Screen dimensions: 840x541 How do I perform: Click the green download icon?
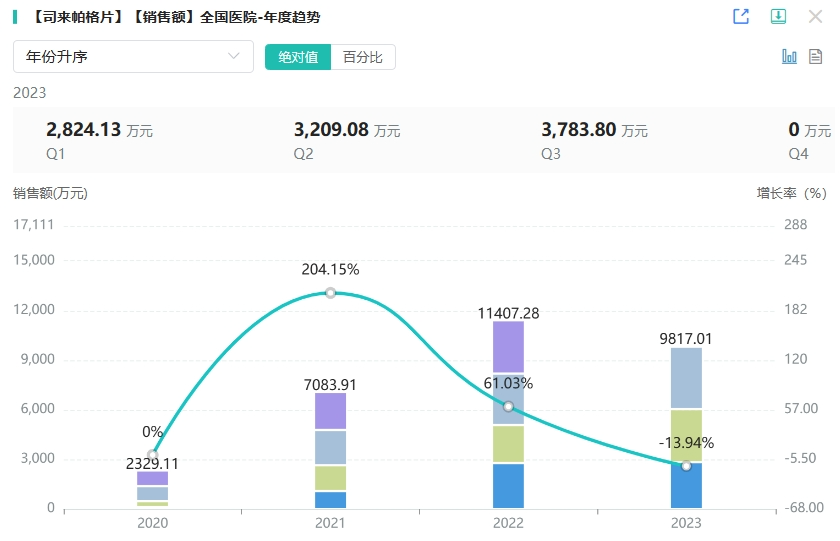pyautogui.click(x=778, y=17)
